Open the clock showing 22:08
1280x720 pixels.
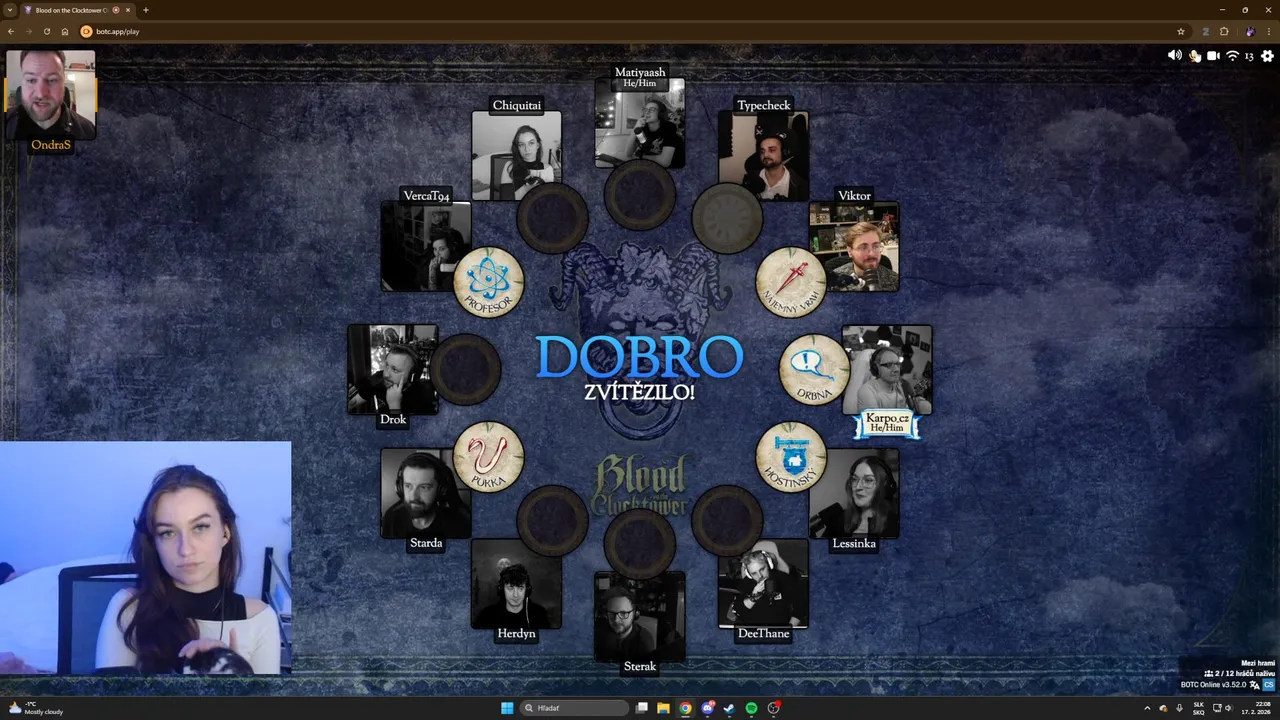[x=1254, y=708]
